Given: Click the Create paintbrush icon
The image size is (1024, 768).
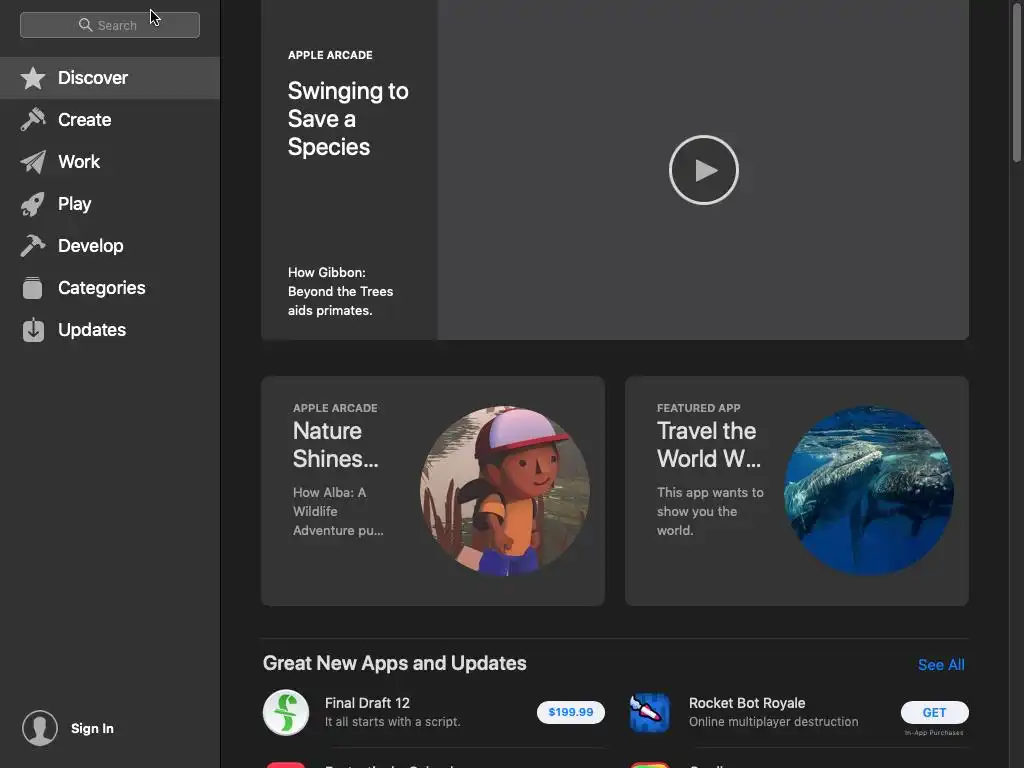Looking at the screenshot, I should pos(33,120).
